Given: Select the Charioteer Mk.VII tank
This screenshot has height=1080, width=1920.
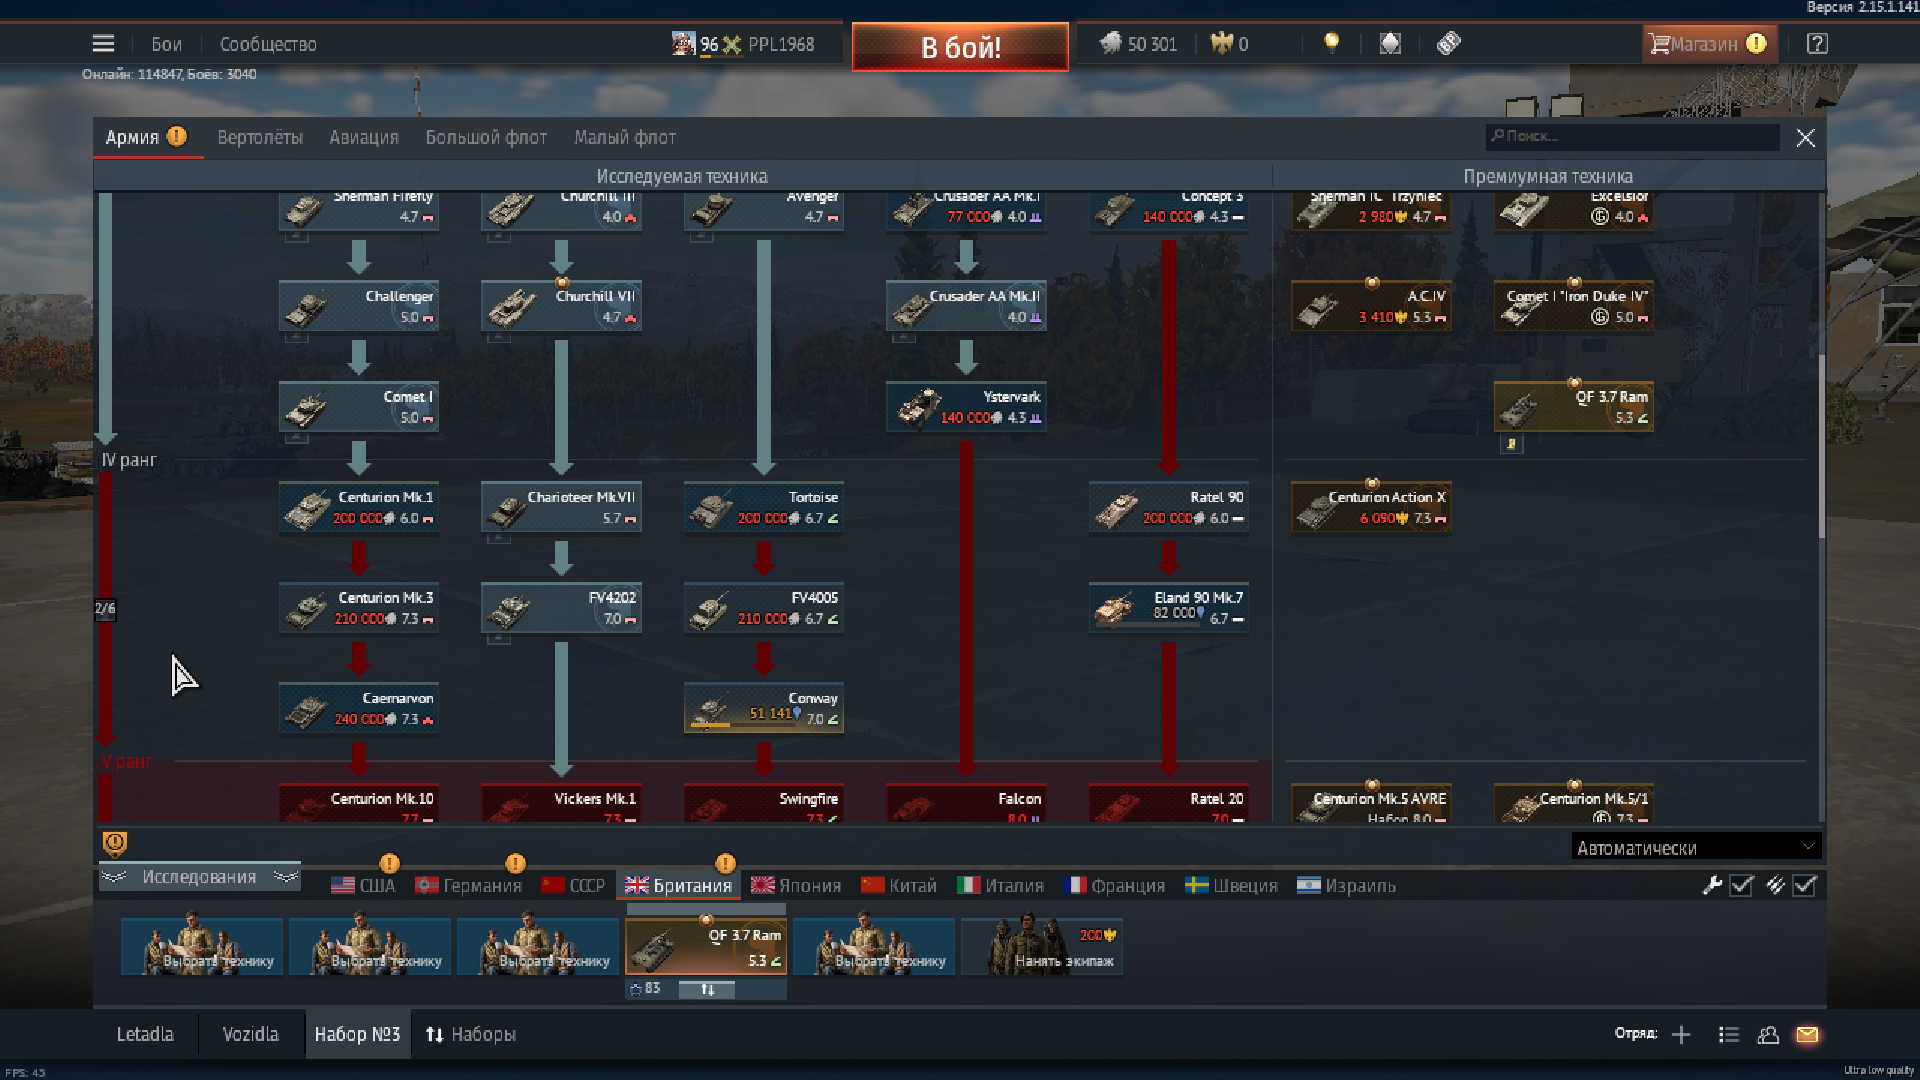Looking at the screenshot, I should pyautogui.click(x=561, y=507).
